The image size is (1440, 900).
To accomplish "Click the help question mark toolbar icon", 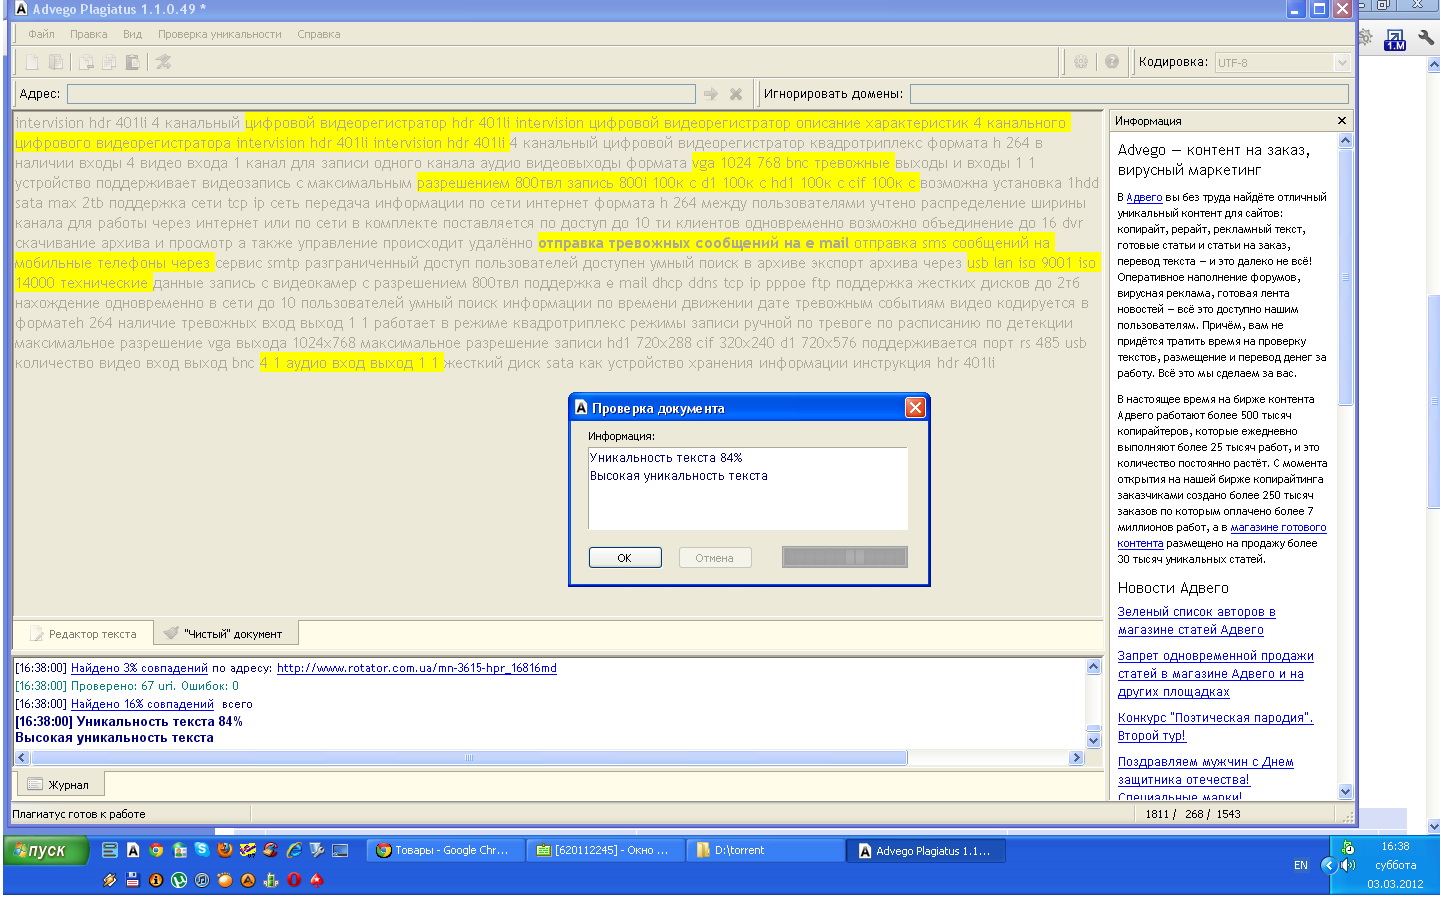I will 1112,62.
